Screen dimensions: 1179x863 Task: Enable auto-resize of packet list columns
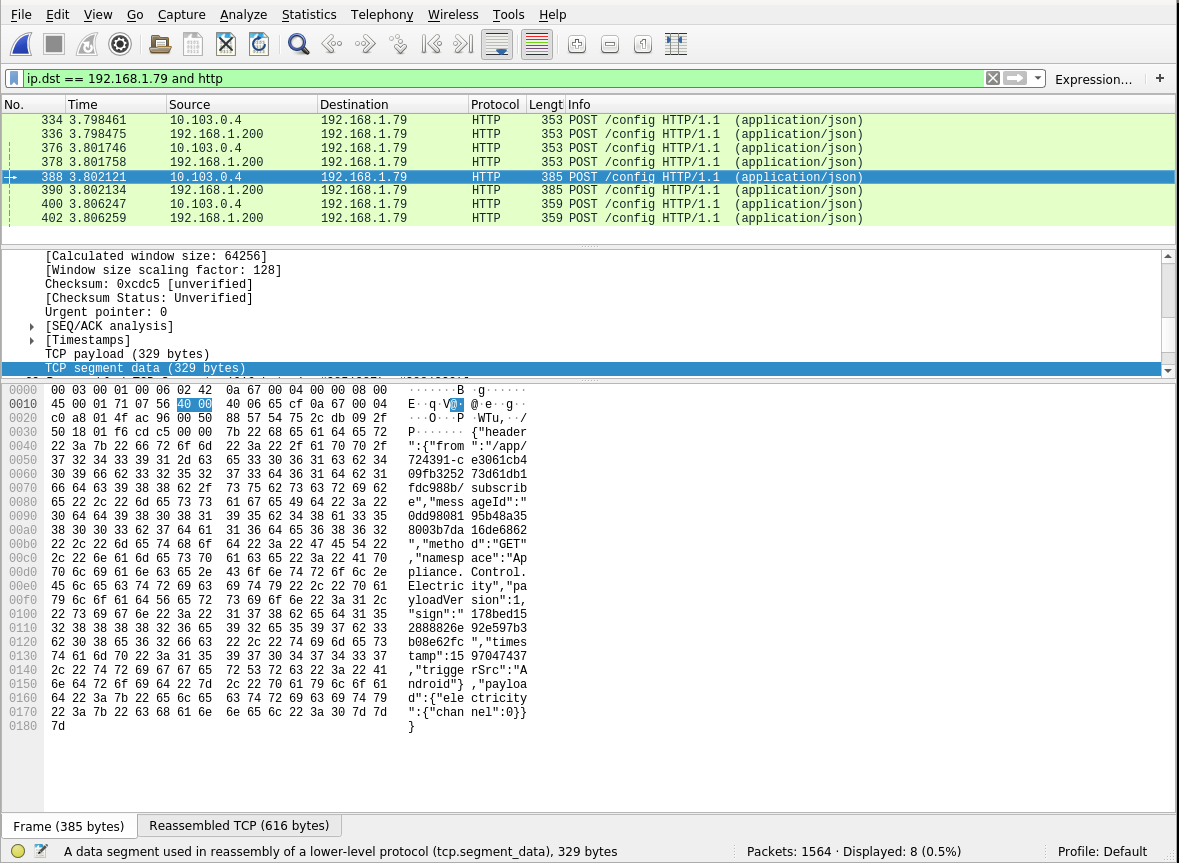click(x=675, y=44)
